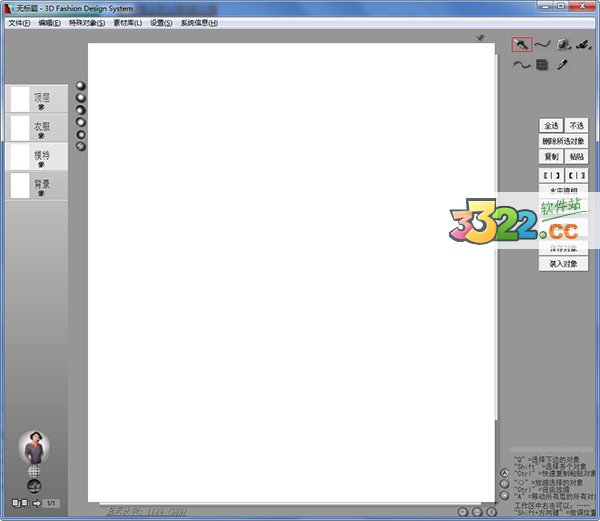Select the 'A' round option near hints
The height and width of the screenshot is (521, 600).
pos(504,473)
